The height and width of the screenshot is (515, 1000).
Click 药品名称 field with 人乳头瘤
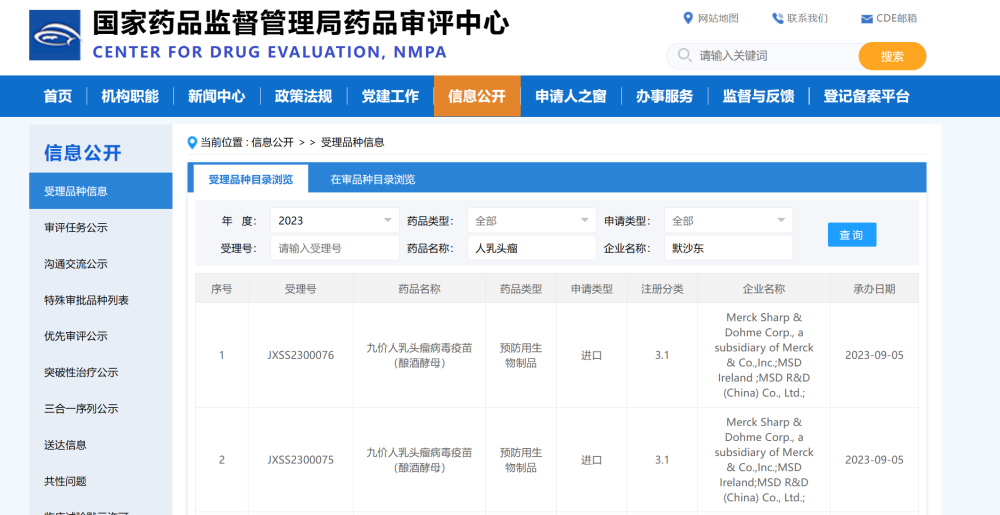pos(532,248)
